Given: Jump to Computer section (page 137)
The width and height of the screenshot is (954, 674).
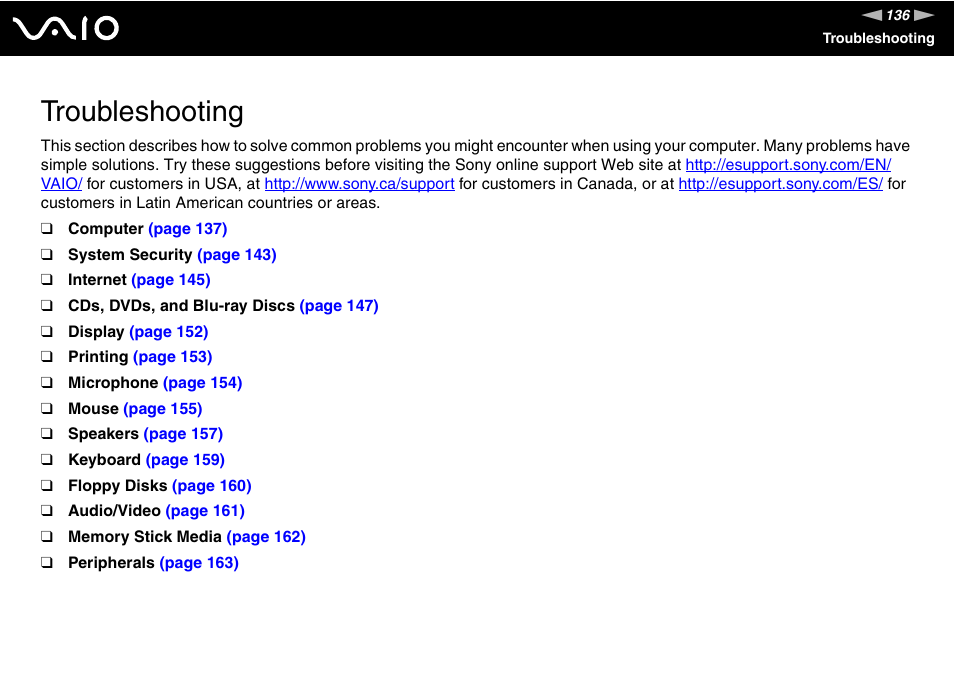Looking at the screenshot, I should point(187,229).
